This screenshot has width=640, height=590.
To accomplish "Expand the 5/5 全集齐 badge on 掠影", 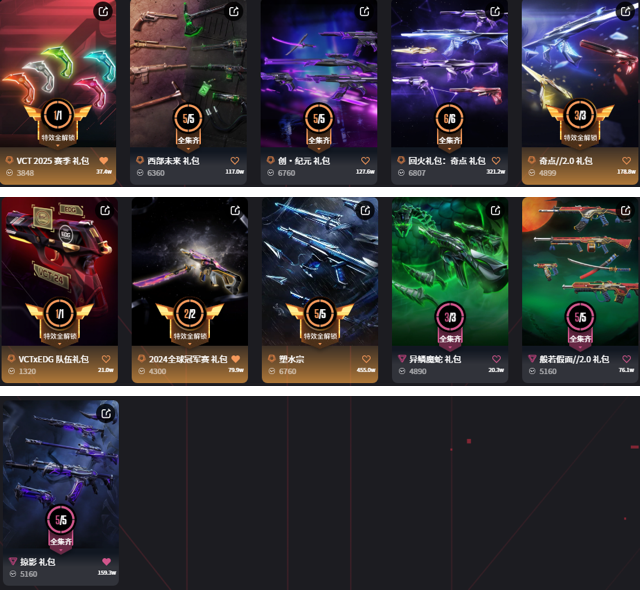I will (x=61, y=529).
